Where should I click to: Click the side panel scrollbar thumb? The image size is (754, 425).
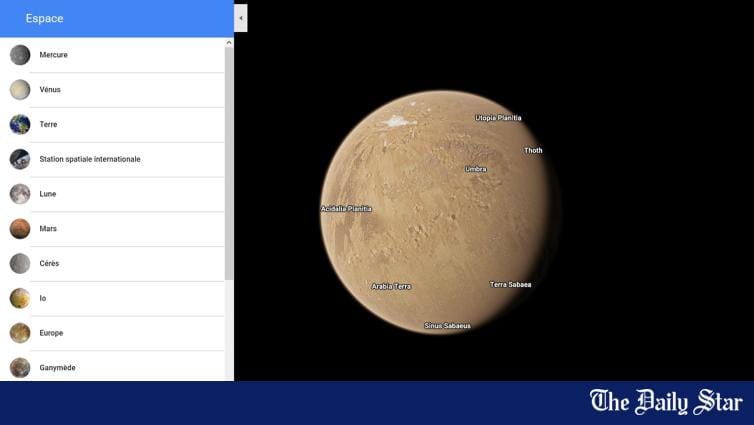[x=229, y=163]
